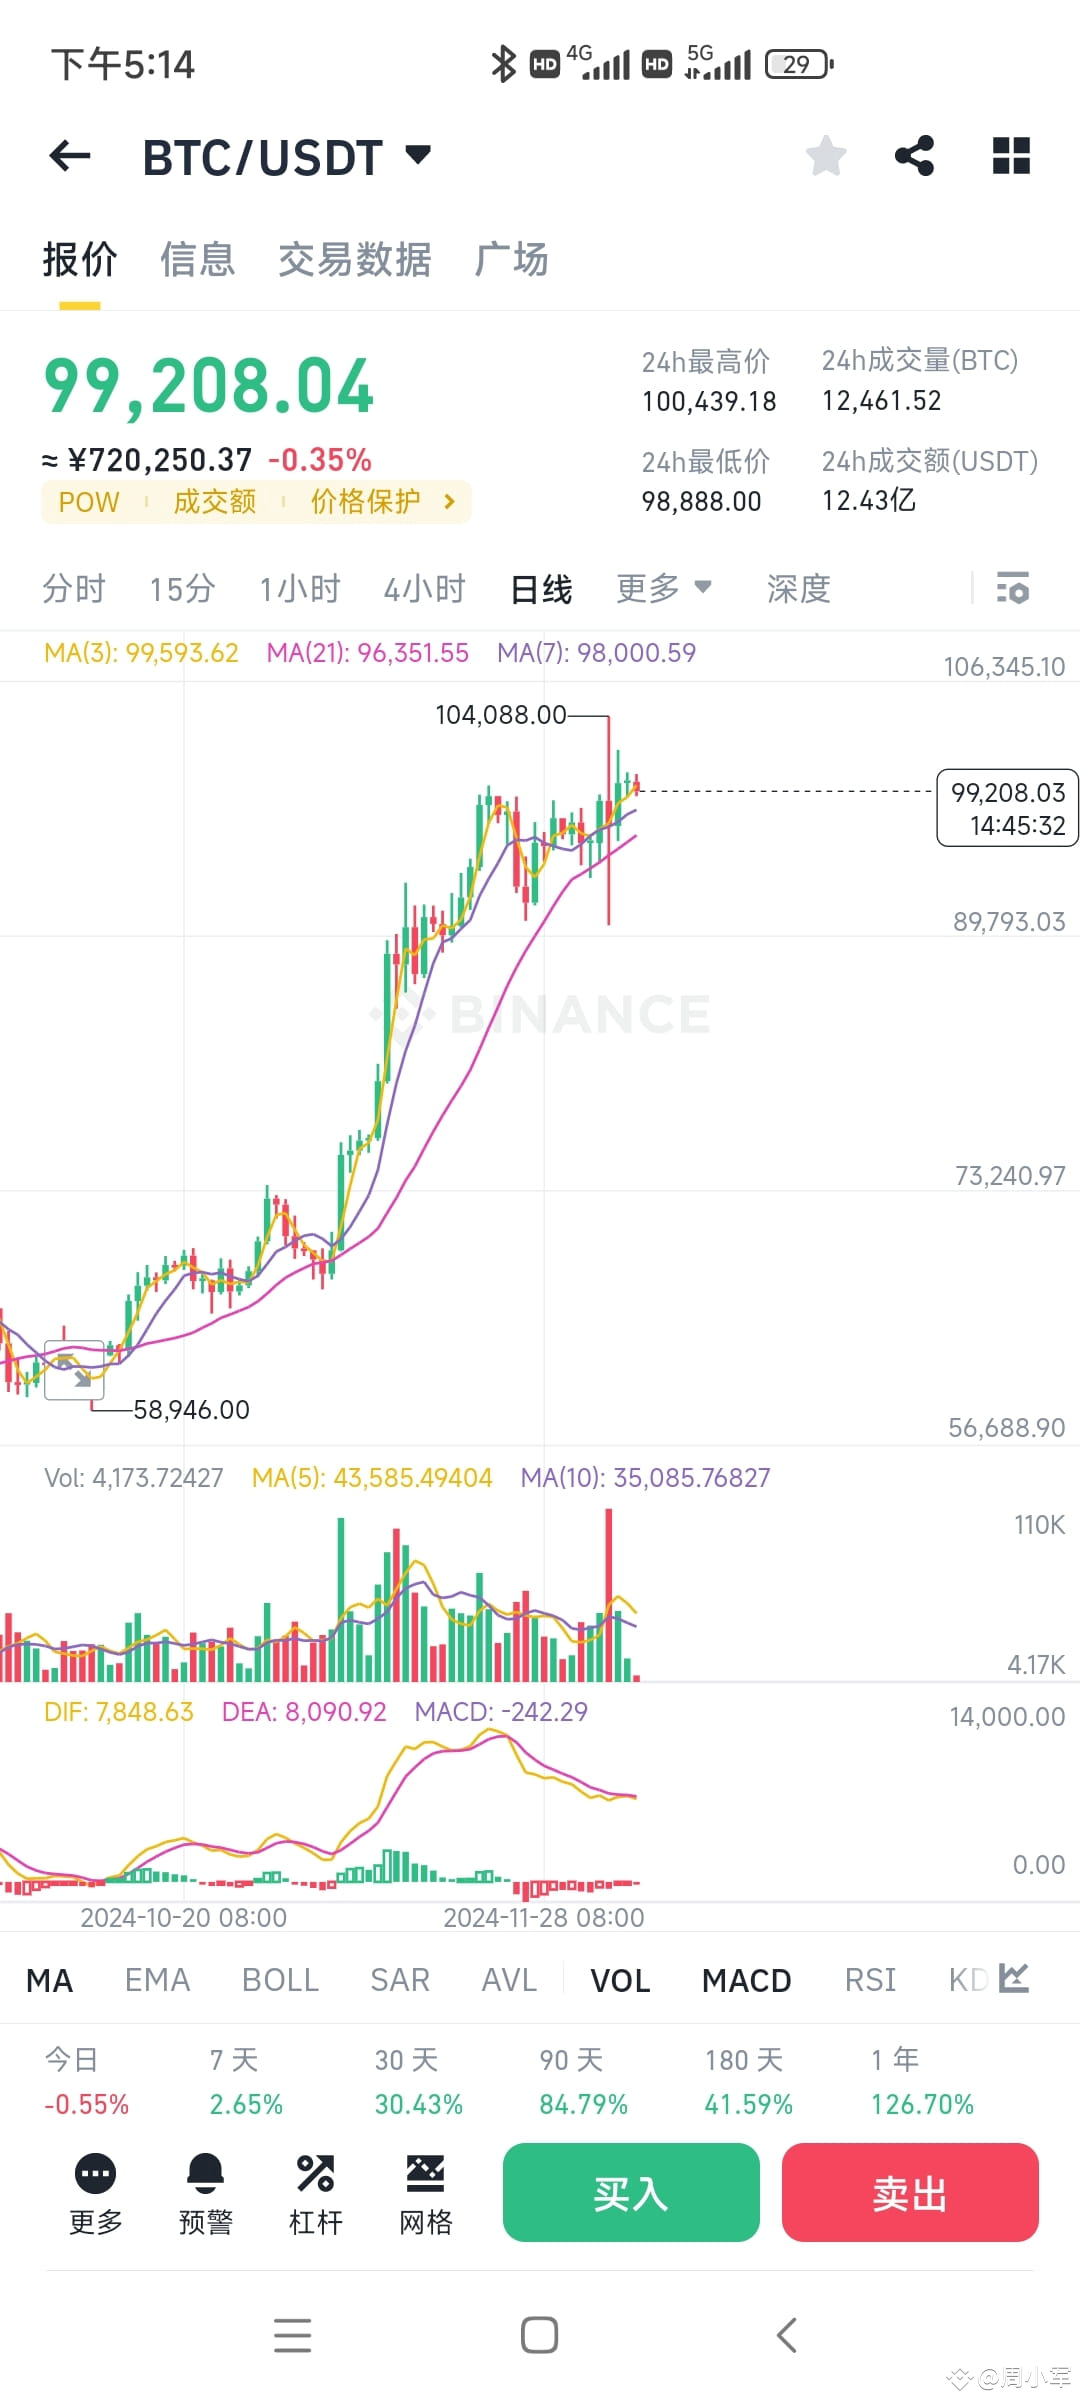1080x2400 pixels.
Task: Tap the favorite star for BTC/USDT
Action: click(825, 156)
